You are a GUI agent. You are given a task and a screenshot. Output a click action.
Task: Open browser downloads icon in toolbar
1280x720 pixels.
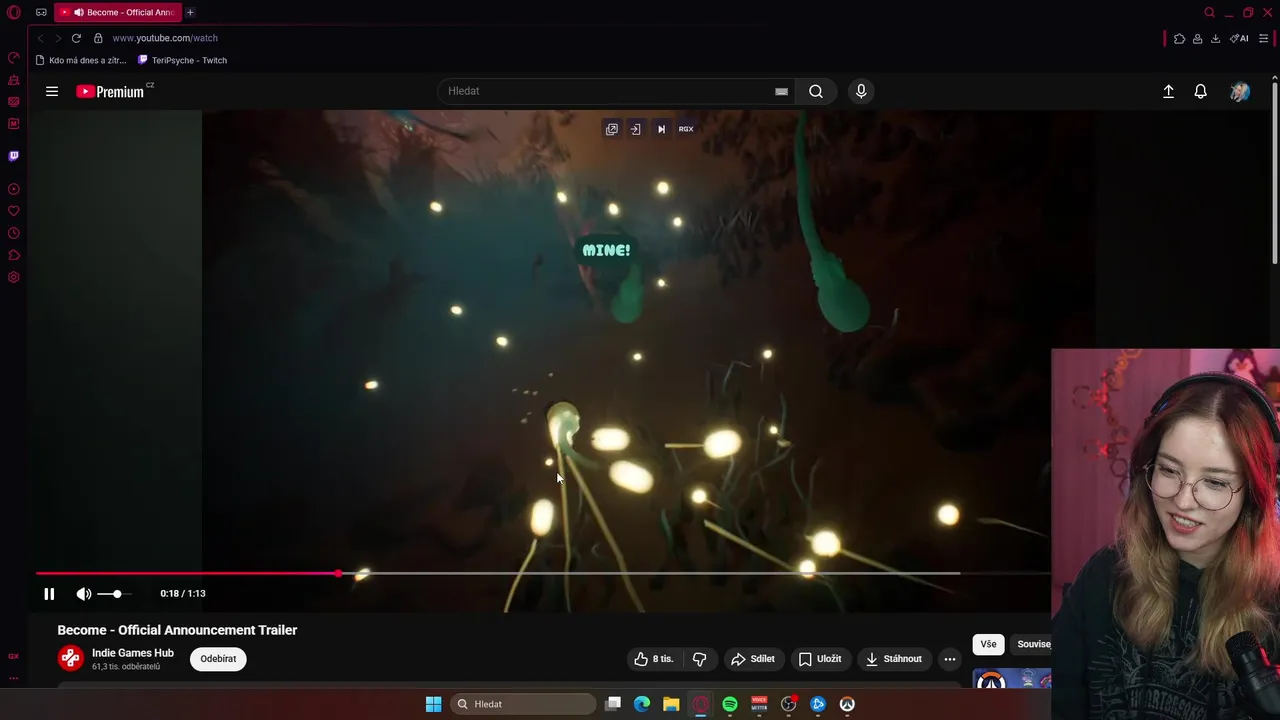tap(1215, 38)
